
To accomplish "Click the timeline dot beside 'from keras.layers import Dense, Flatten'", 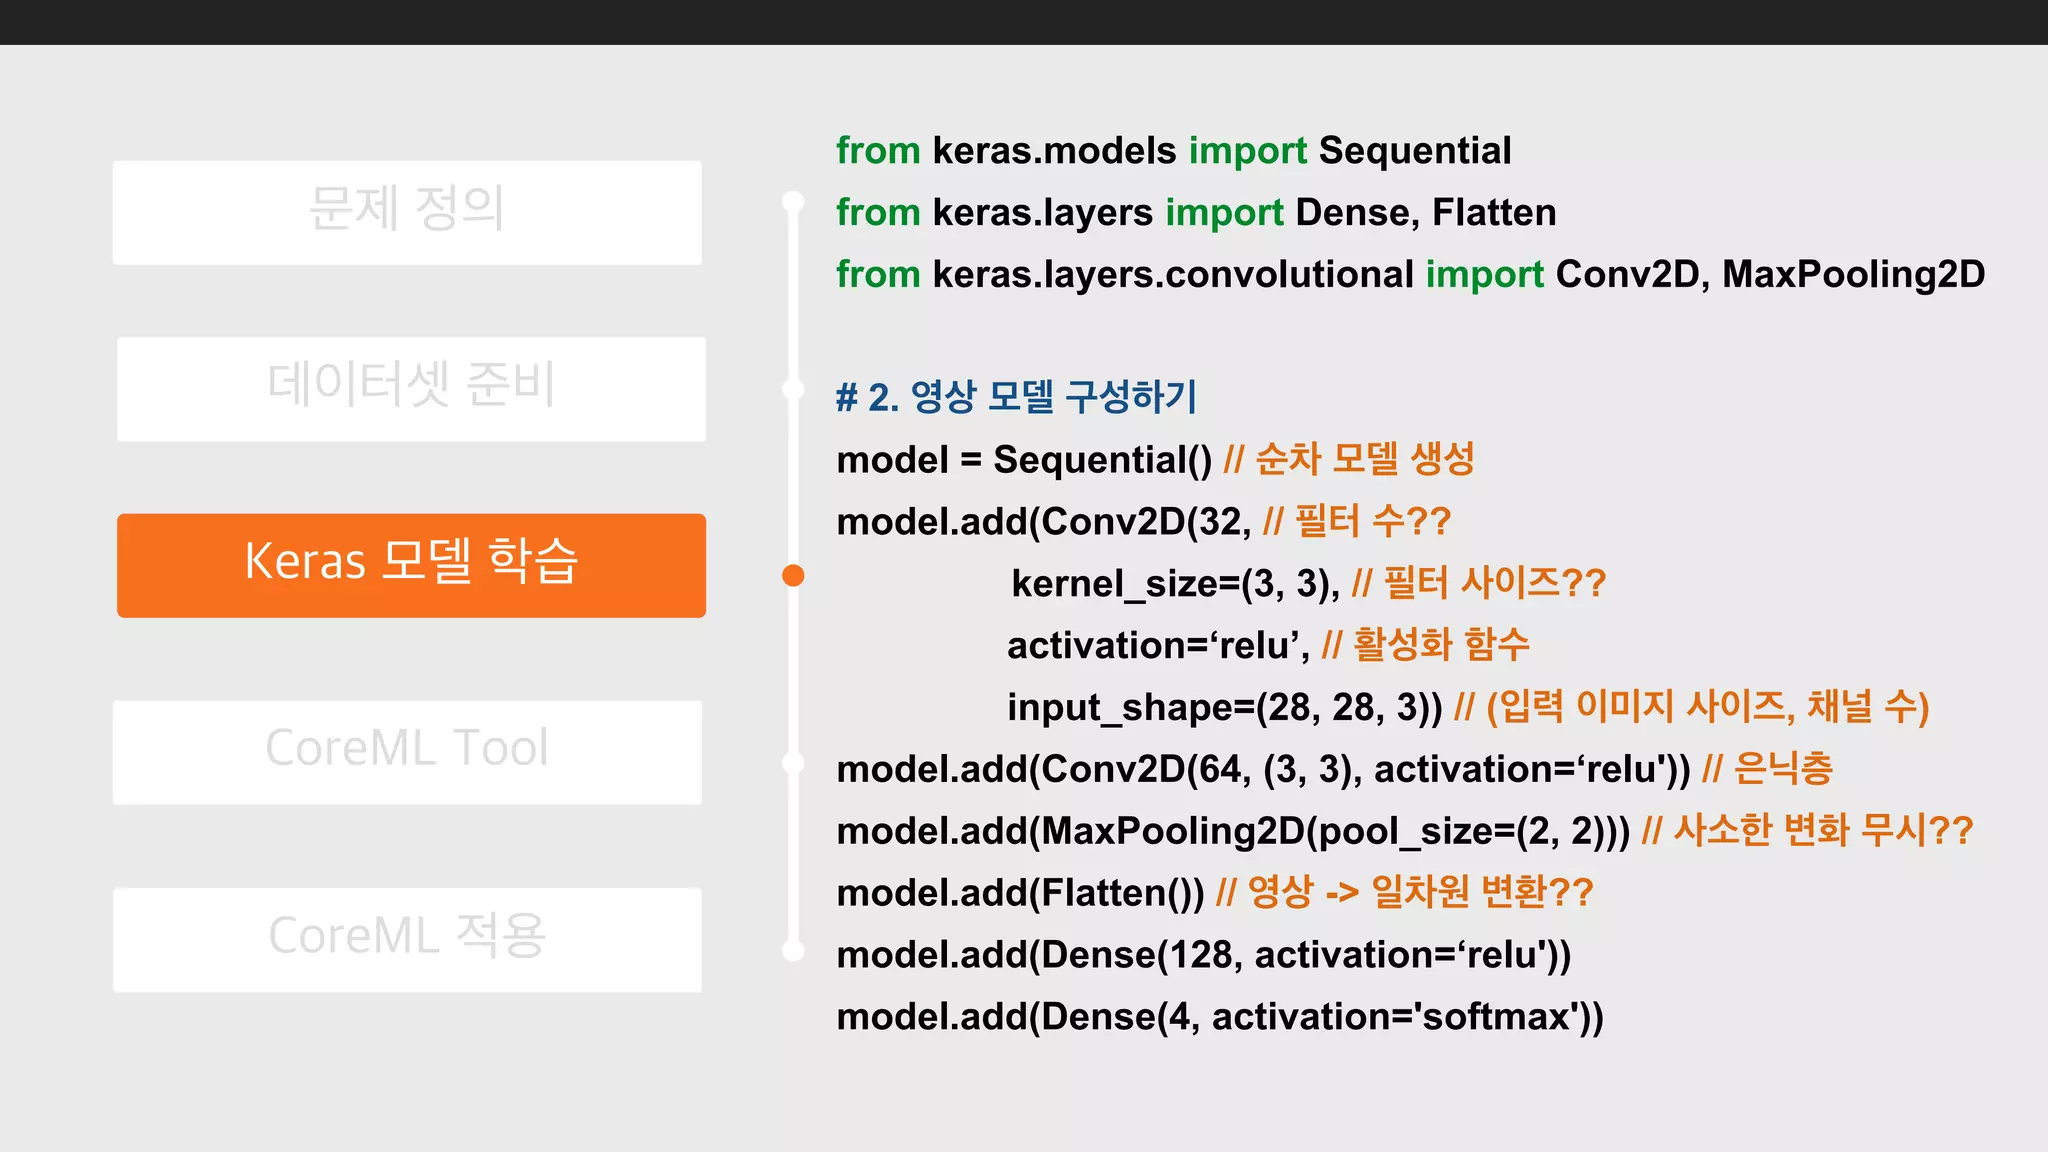I will pos(793,202).
